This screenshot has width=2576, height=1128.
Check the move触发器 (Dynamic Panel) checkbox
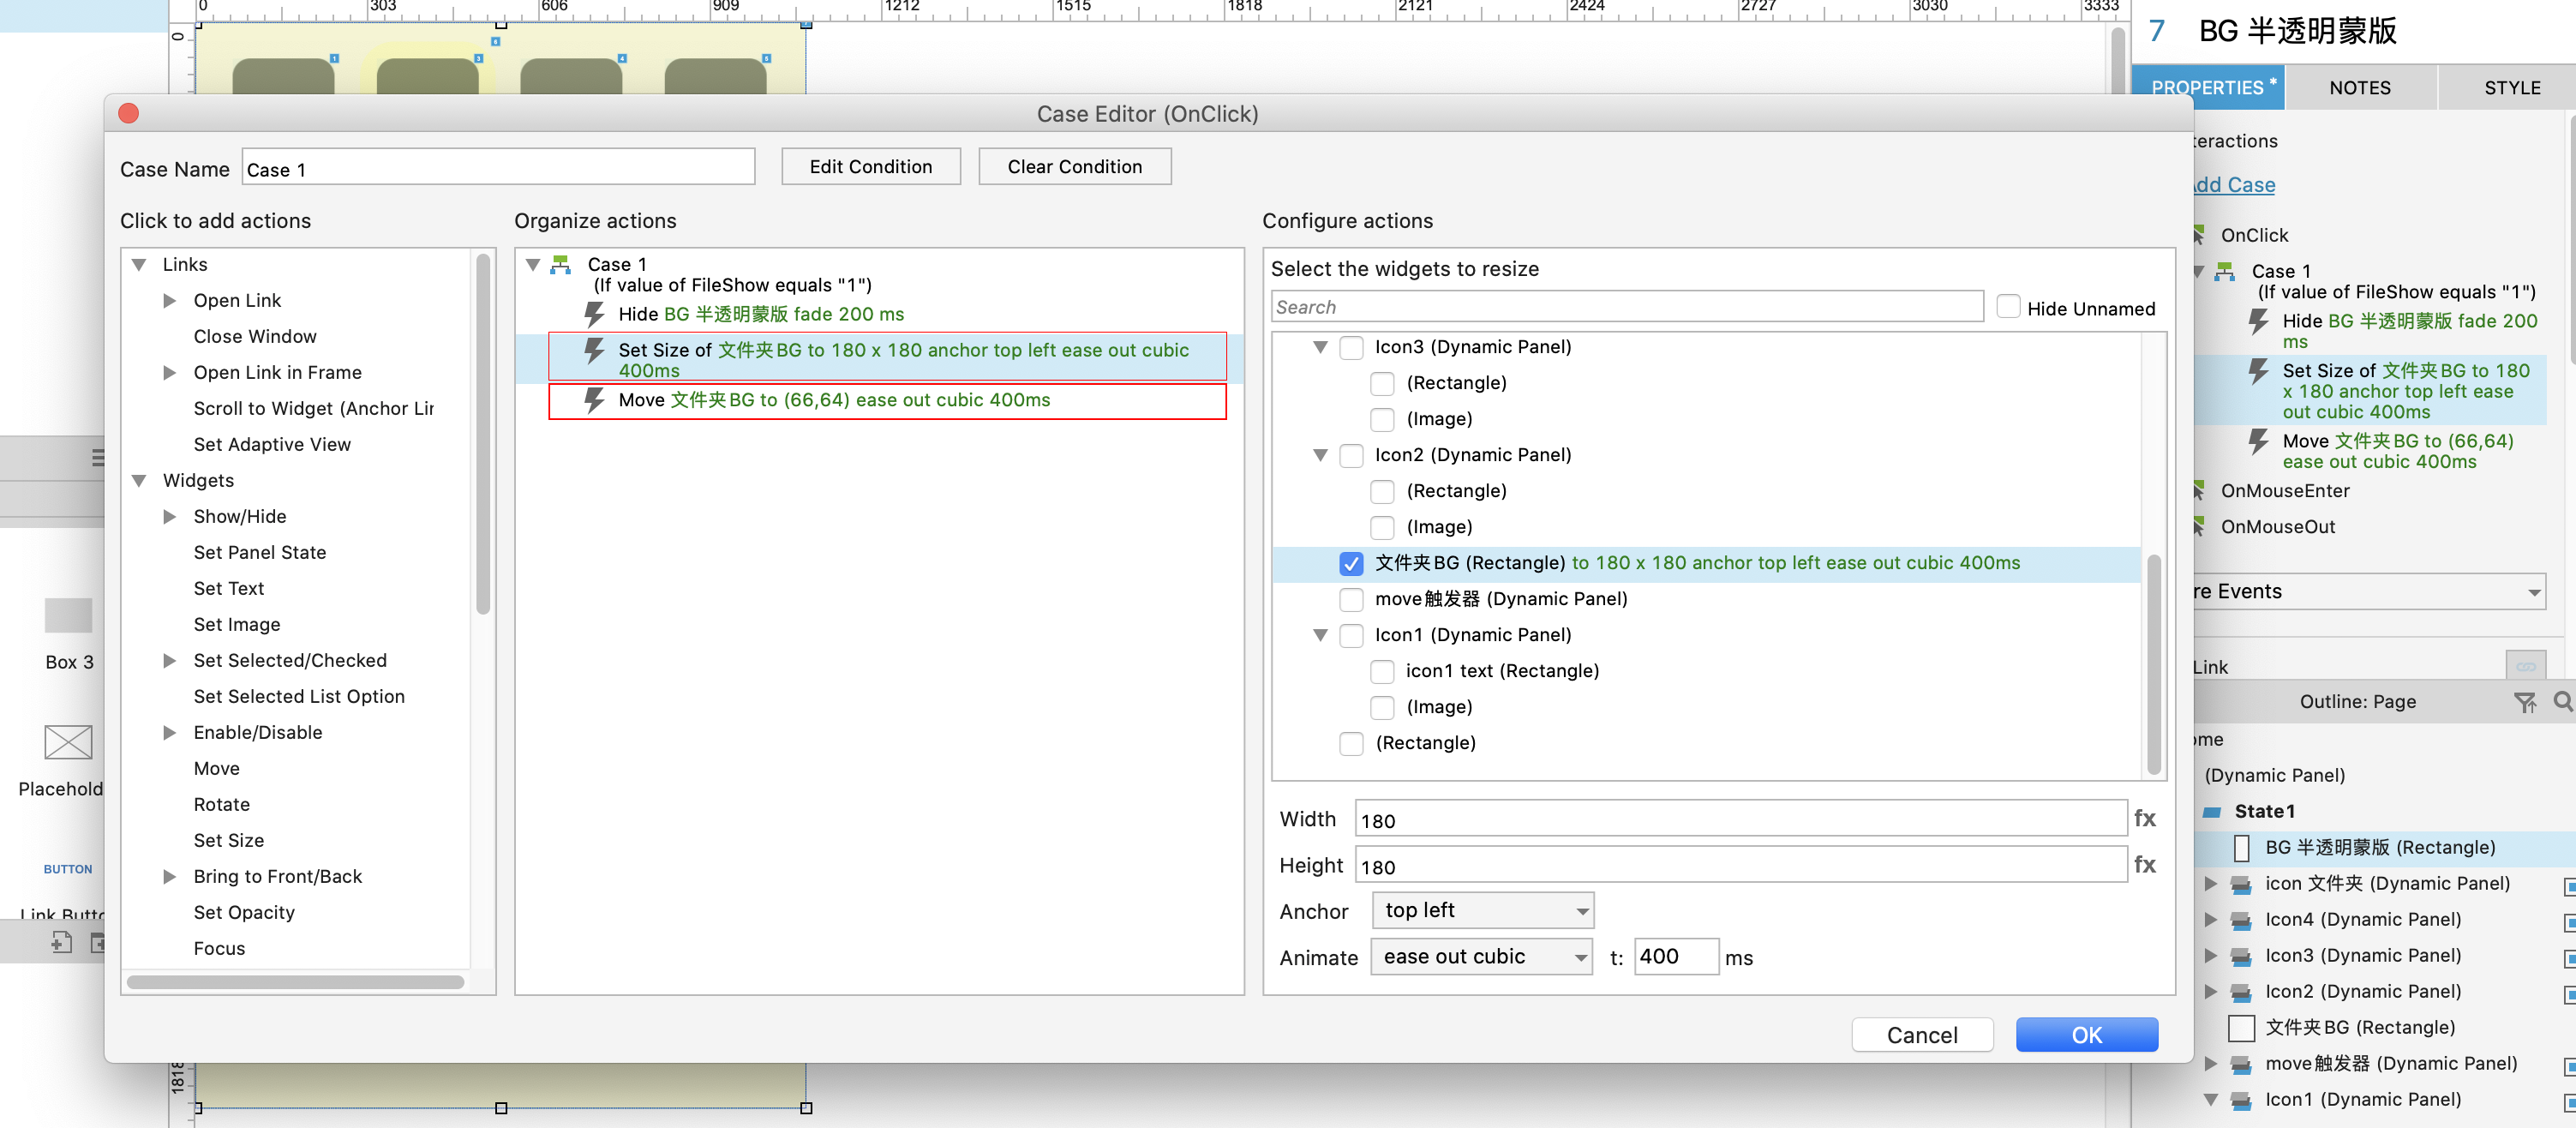pos(1350,599)
